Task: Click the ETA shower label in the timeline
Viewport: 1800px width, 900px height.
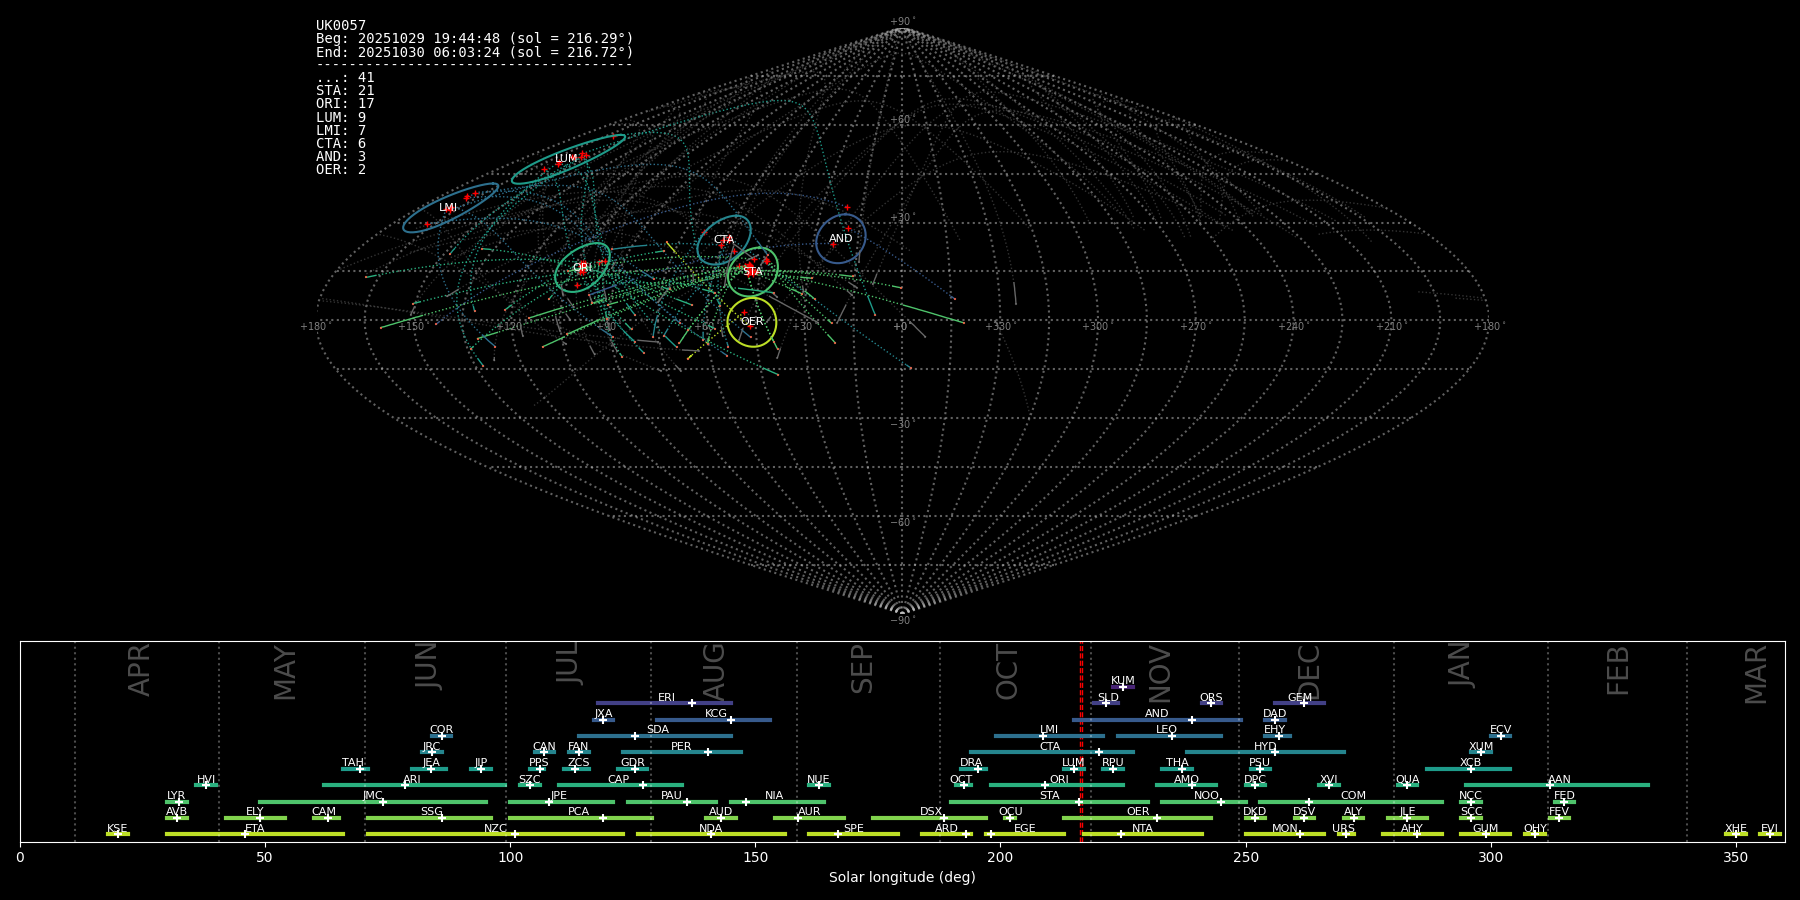Action: pyautogui.click(x=255, y=829)
